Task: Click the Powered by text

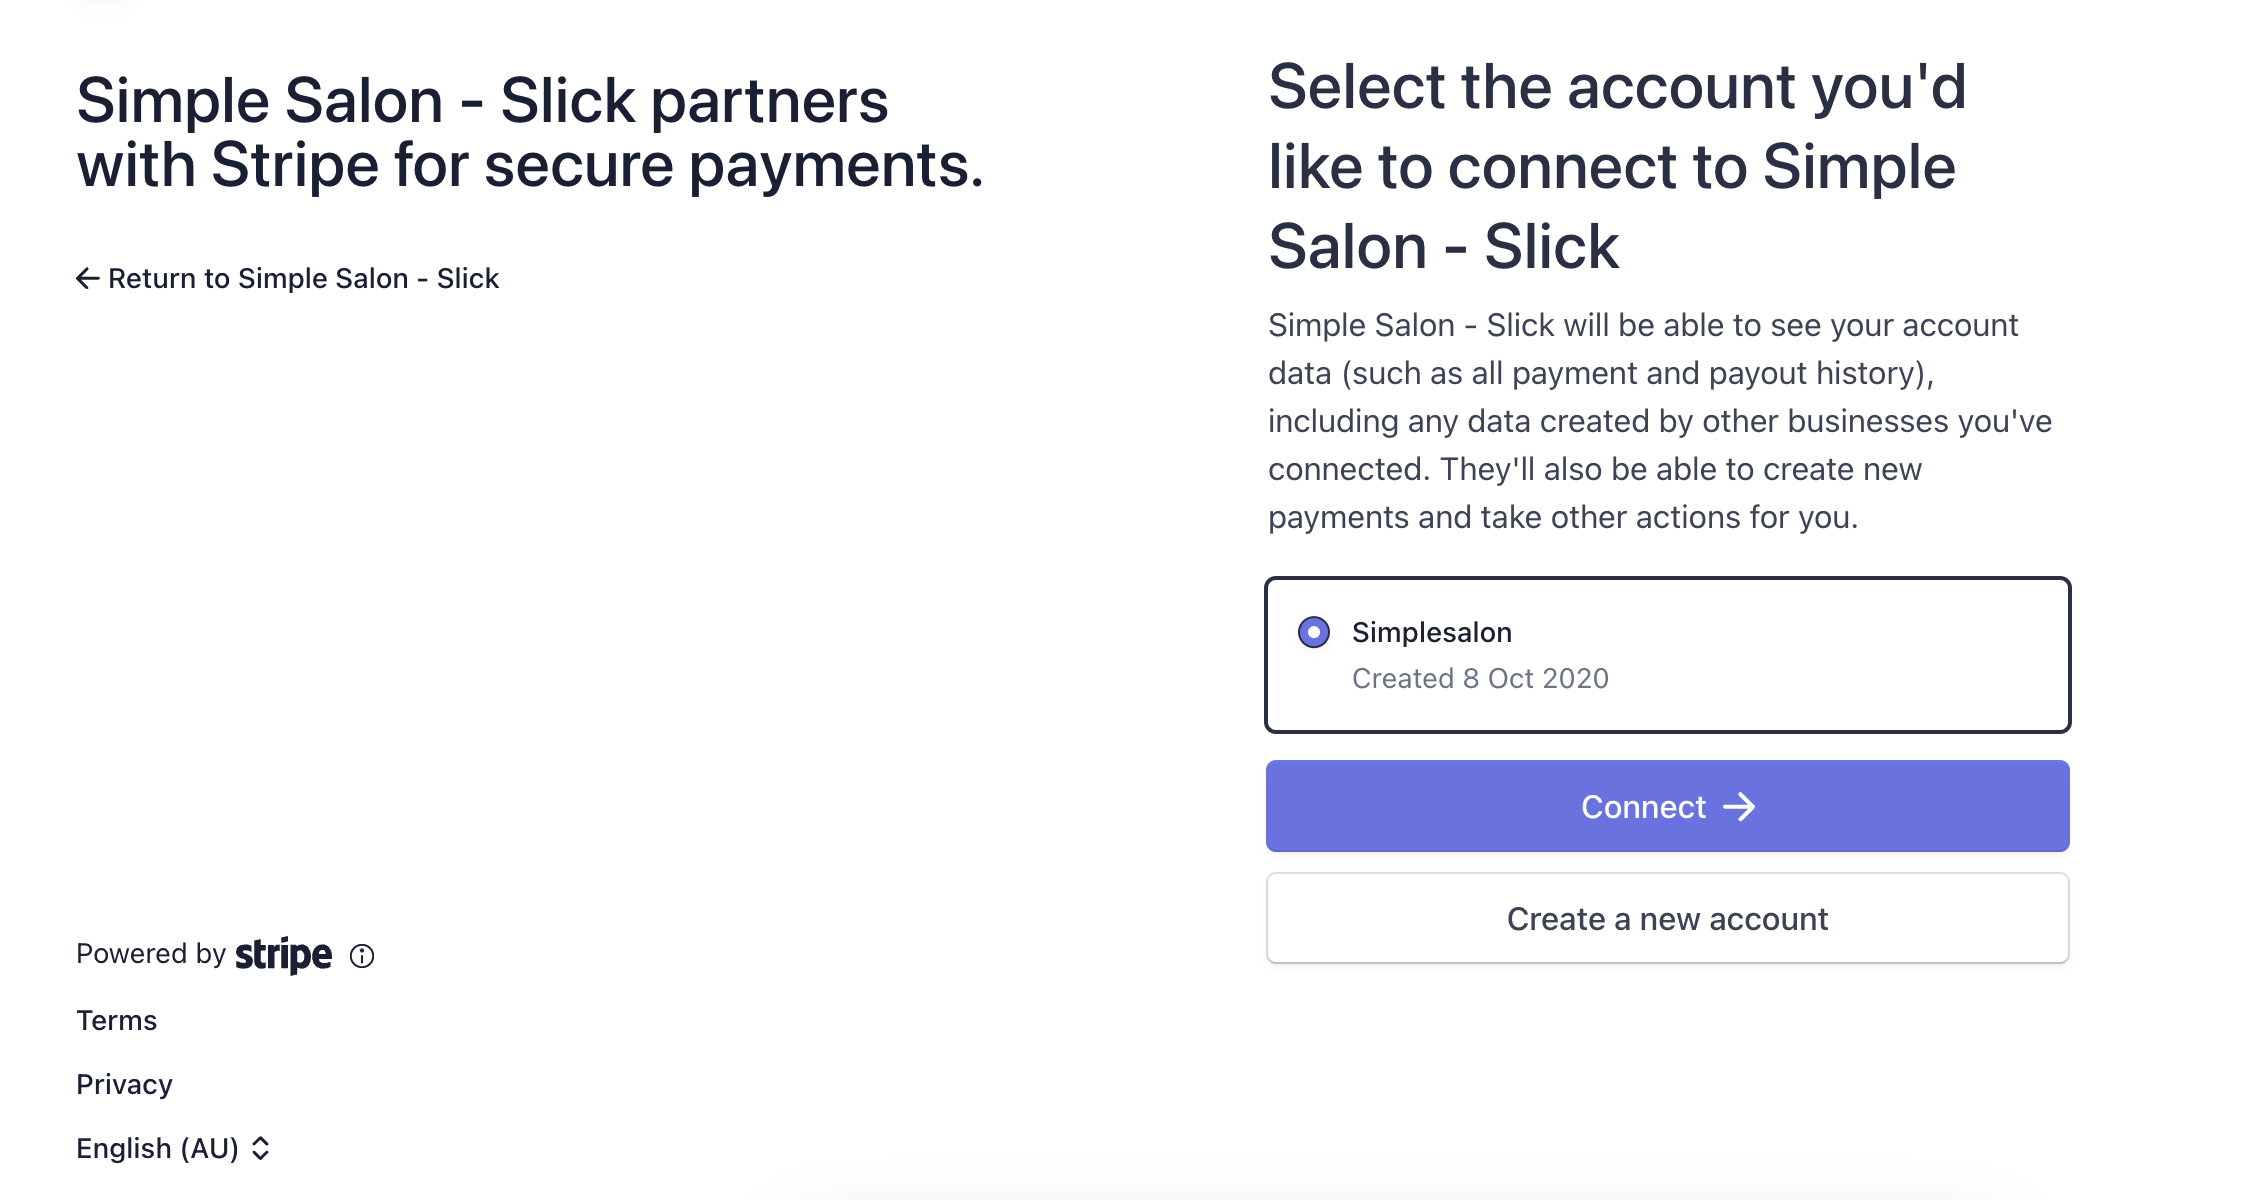Action: (151, 954)
